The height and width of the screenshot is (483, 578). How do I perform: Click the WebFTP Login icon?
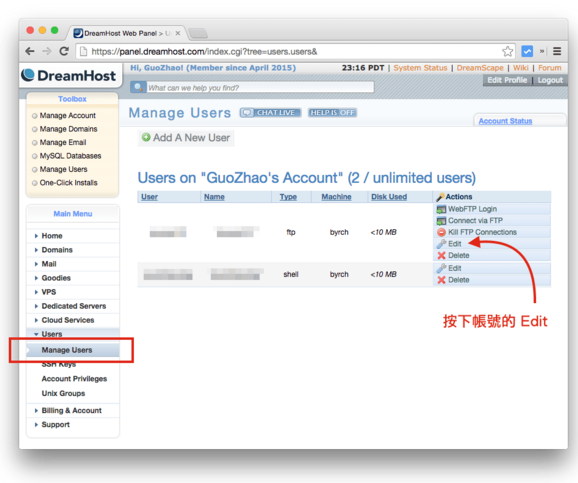[x=441, y=209]
